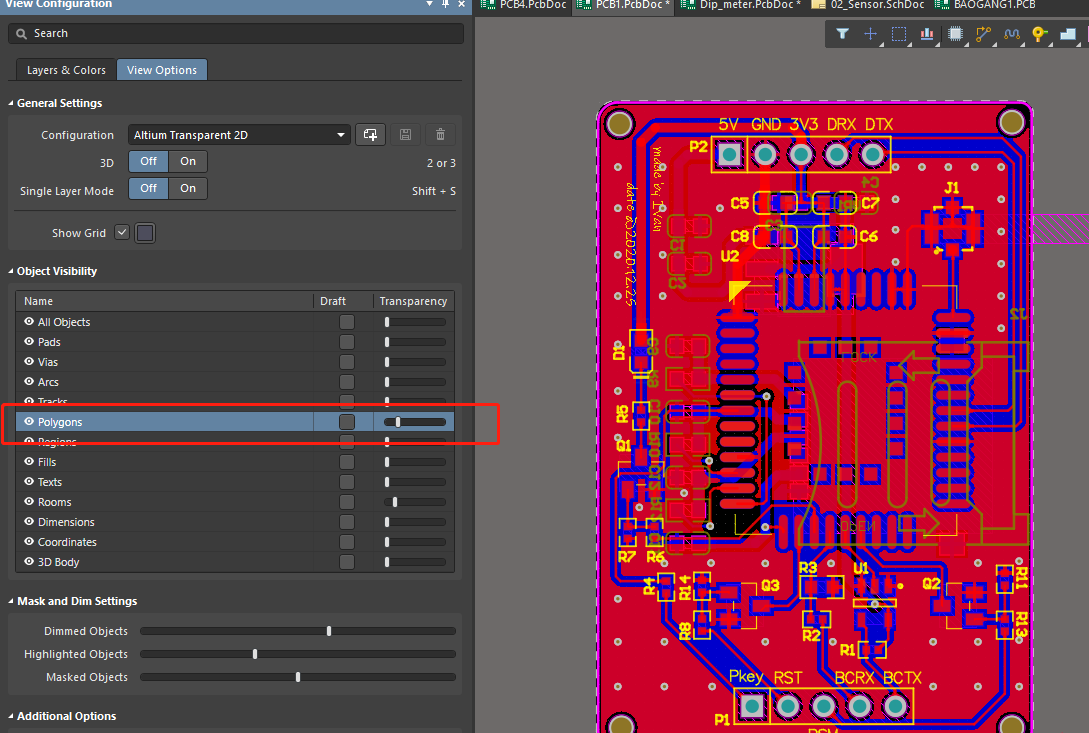1089x733 pixels.
Task: Open the place component tool
Action: click(x=955, y=34)
